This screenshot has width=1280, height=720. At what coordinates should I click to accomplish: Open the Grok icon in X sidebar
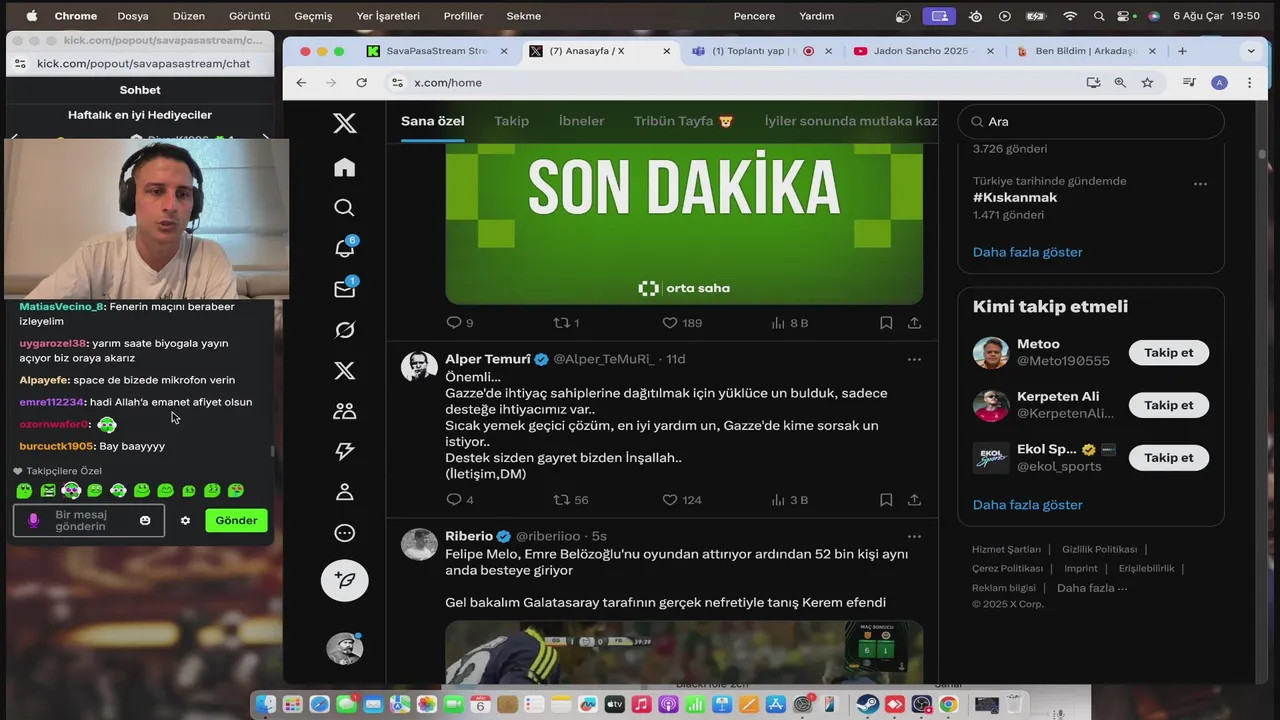[344, 330]
